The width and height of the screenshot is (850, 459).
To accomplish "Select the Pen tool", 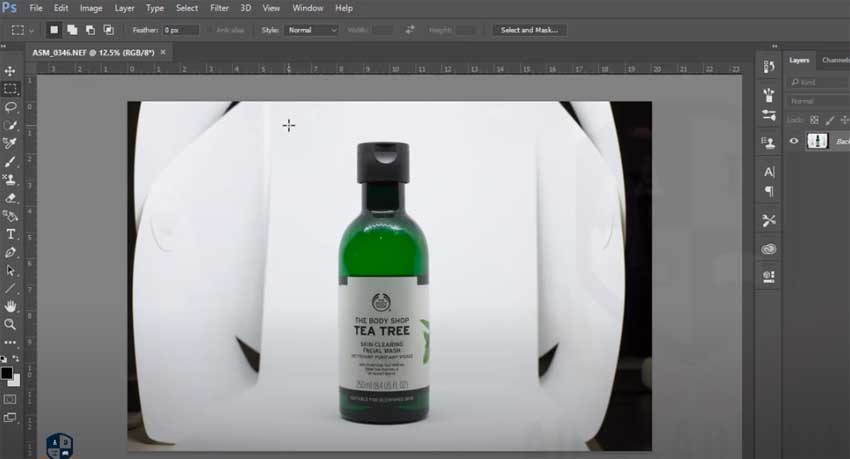I will (10, 253).
